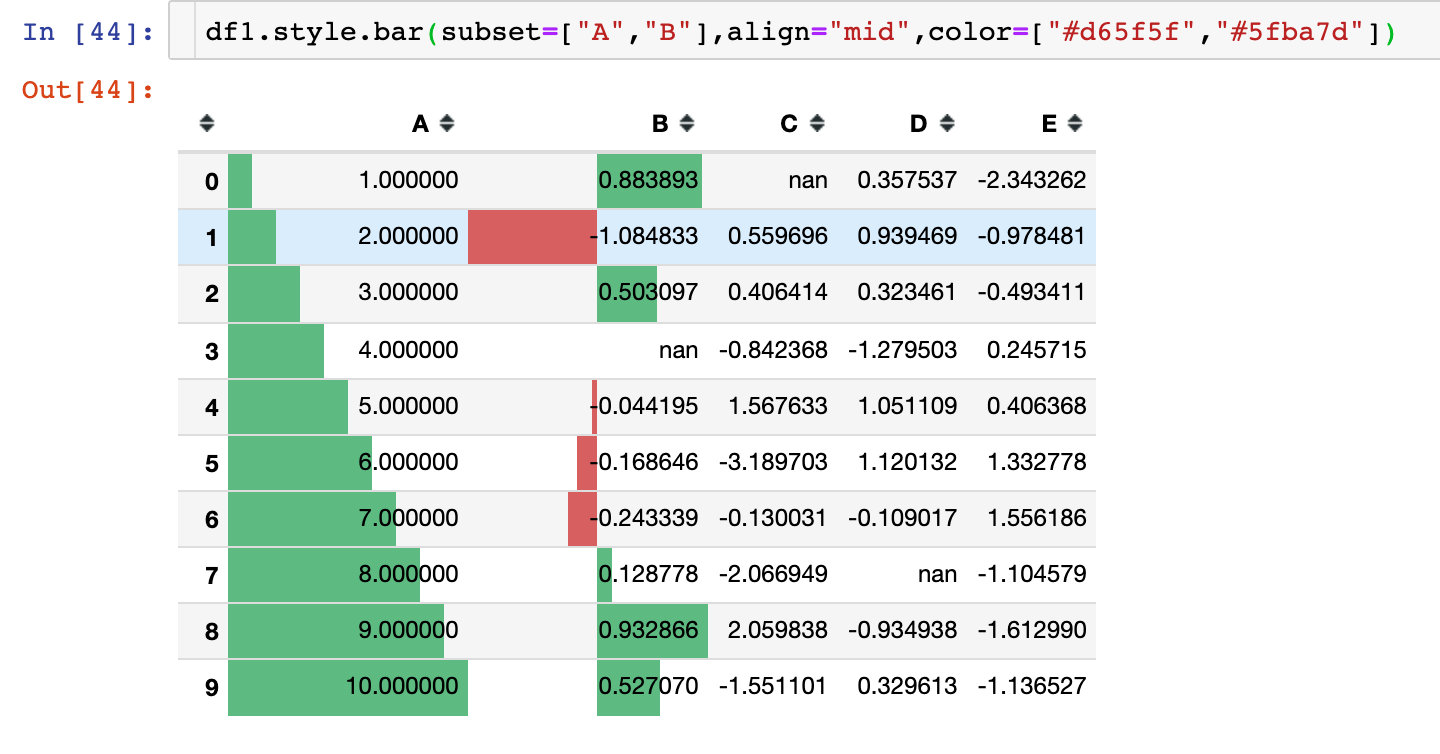This screenshot has width=1440, height=754.
Task: Click column D header label
Action: (x=919, y=124)
